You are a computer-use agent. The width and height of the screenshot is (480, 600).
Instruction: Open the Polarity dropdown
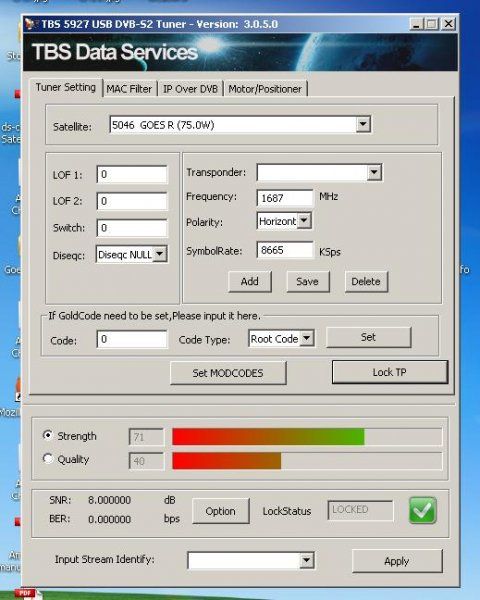(x=304, y=221)
